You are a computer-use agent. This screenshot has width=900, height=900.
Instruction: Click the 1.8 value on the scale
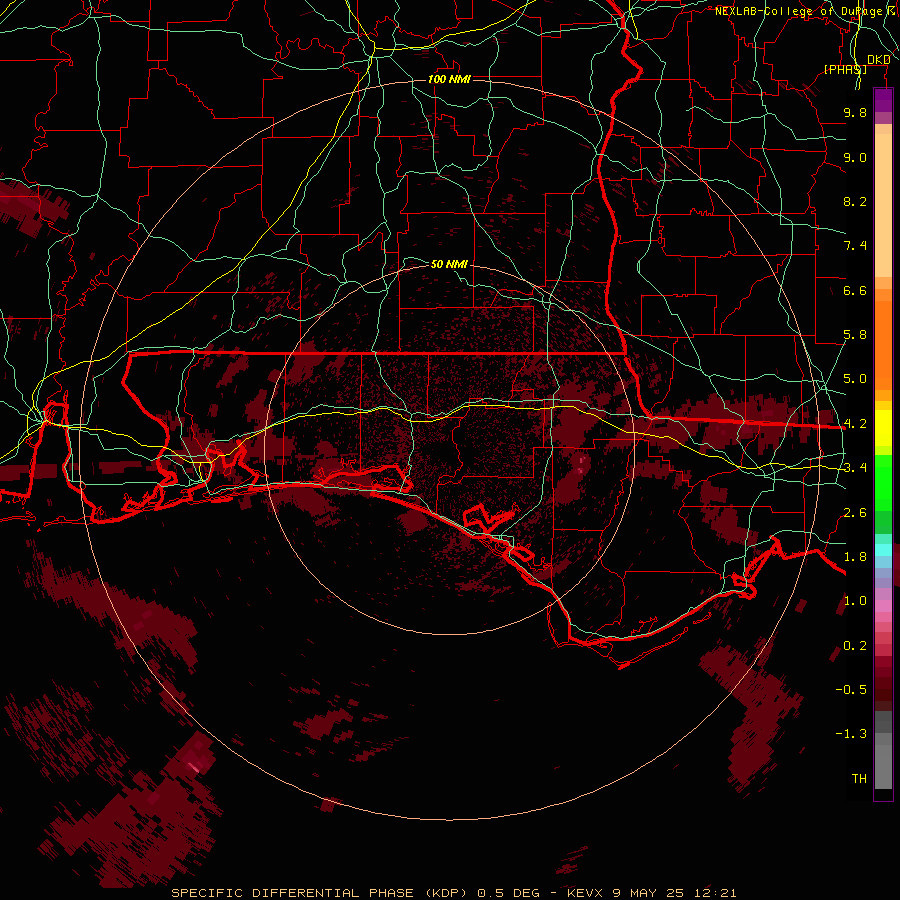click(x=855, y=557)
